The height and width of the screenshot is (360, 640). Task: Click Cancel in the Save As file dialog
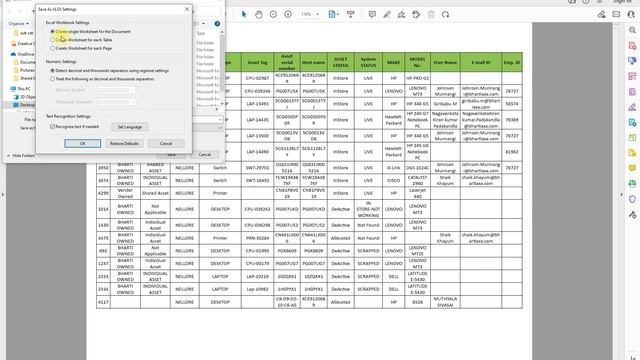(204, 155)
